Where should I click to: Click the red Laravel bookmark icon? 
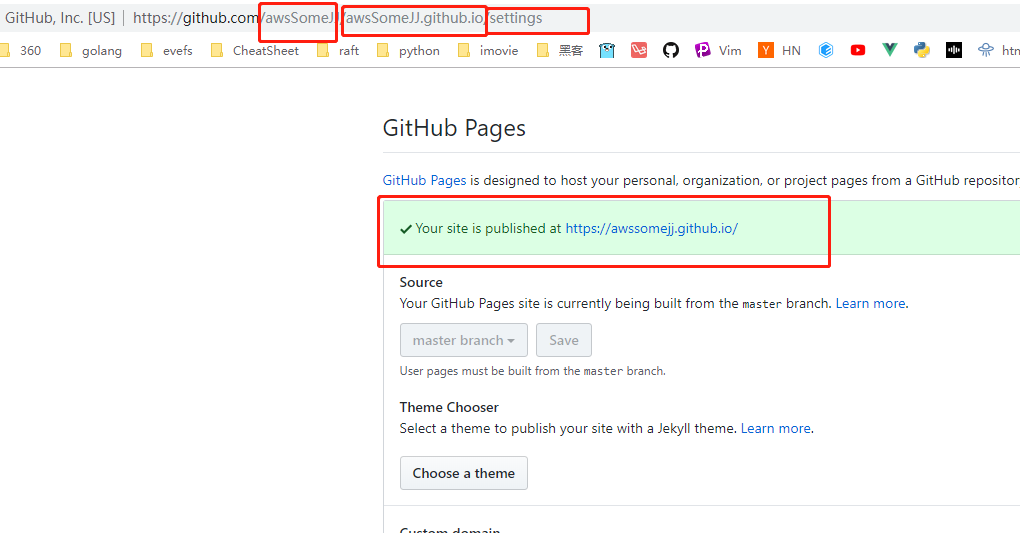click(639, 50)
